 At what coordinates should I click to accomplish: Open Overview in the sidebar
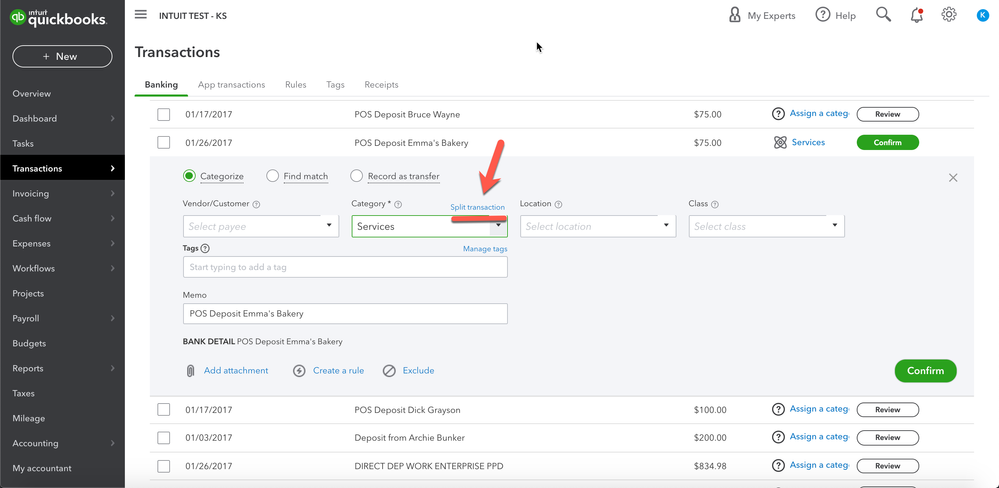pyautogui.click(x=31, y=94)
